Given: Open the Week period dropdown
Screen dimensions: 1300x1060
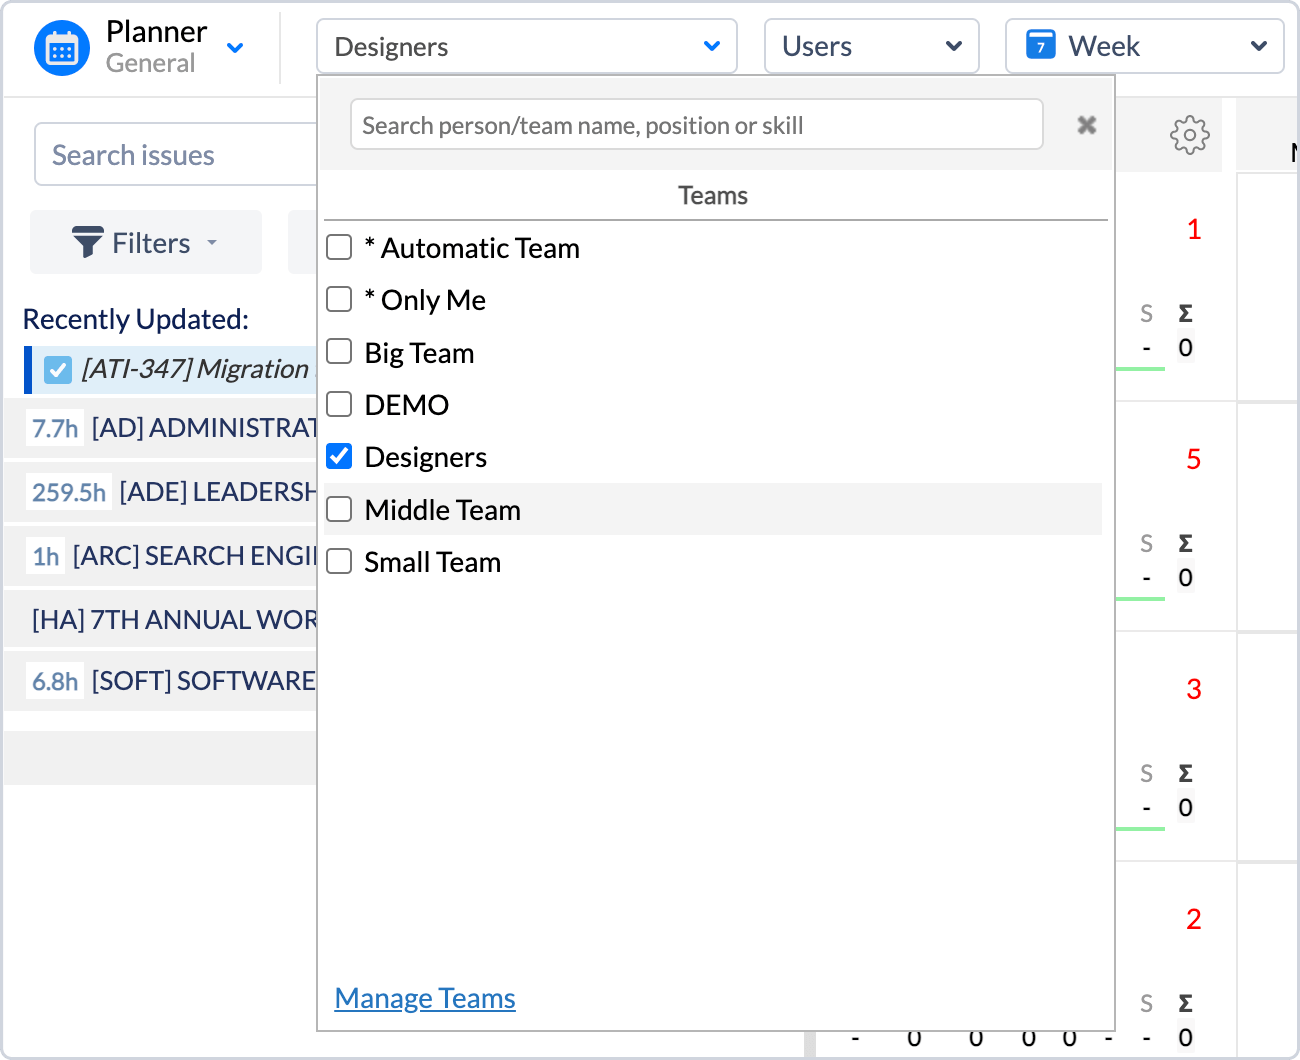Looking at the screenshot, I should [1144, 46].
